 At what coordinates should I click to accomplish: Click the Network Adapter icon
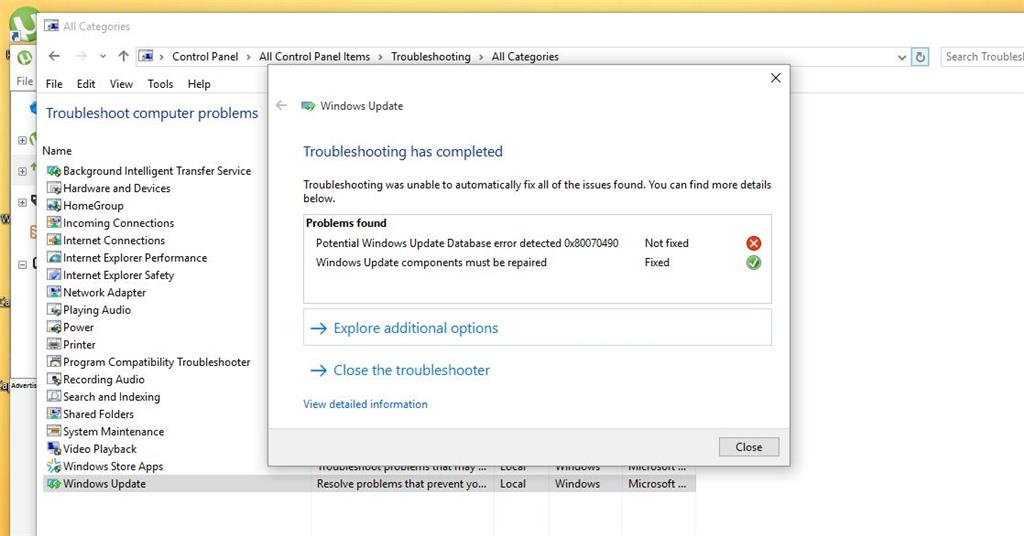tap(54, 292)
